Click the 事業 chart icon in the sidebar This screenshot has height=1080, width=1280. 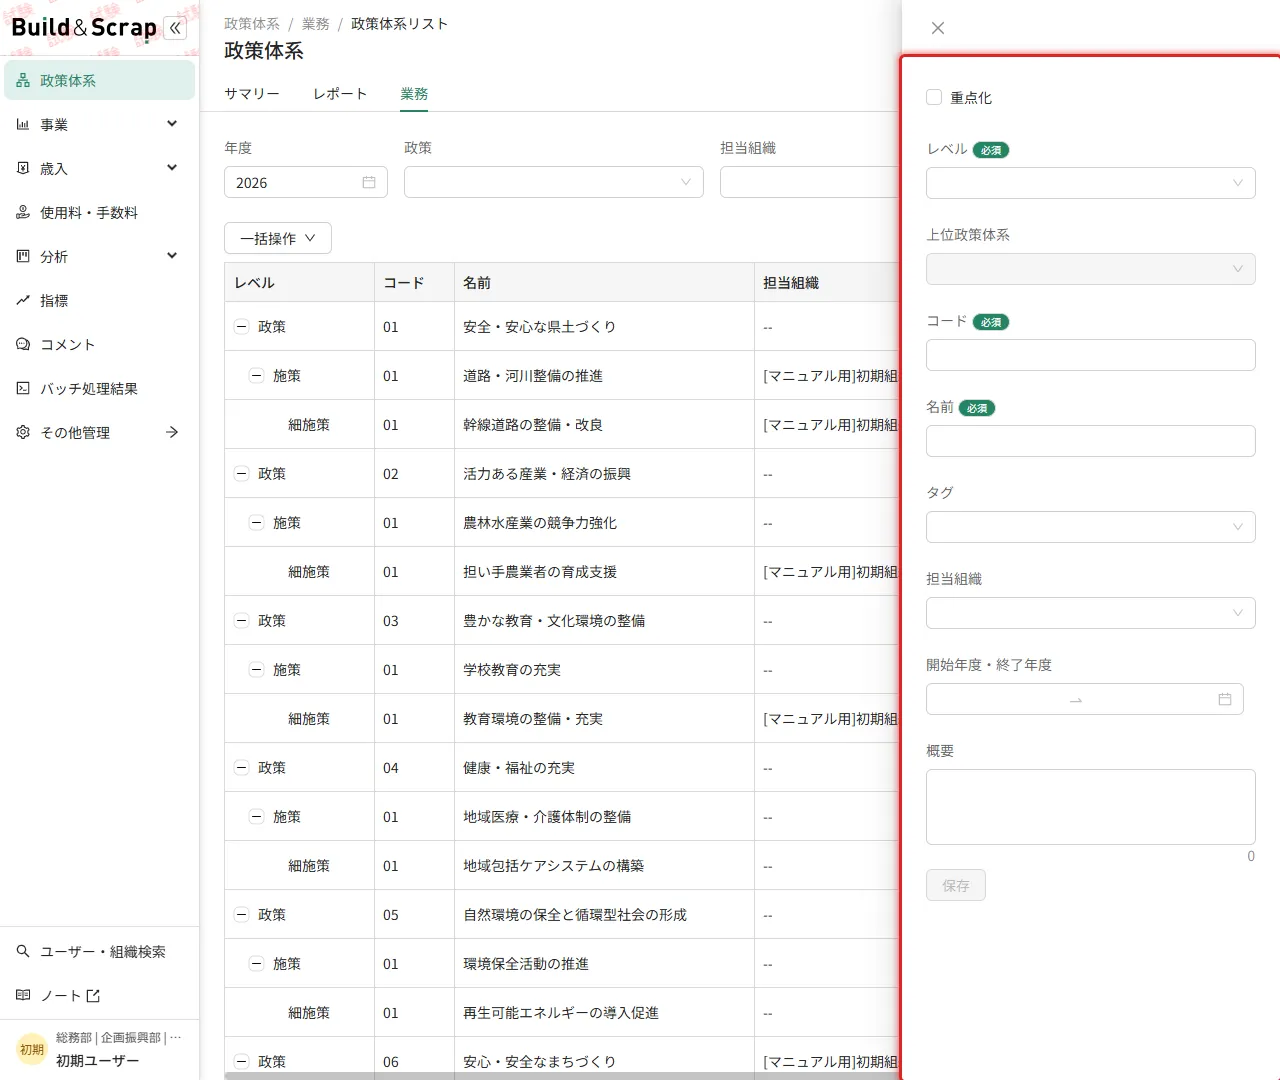23,125
